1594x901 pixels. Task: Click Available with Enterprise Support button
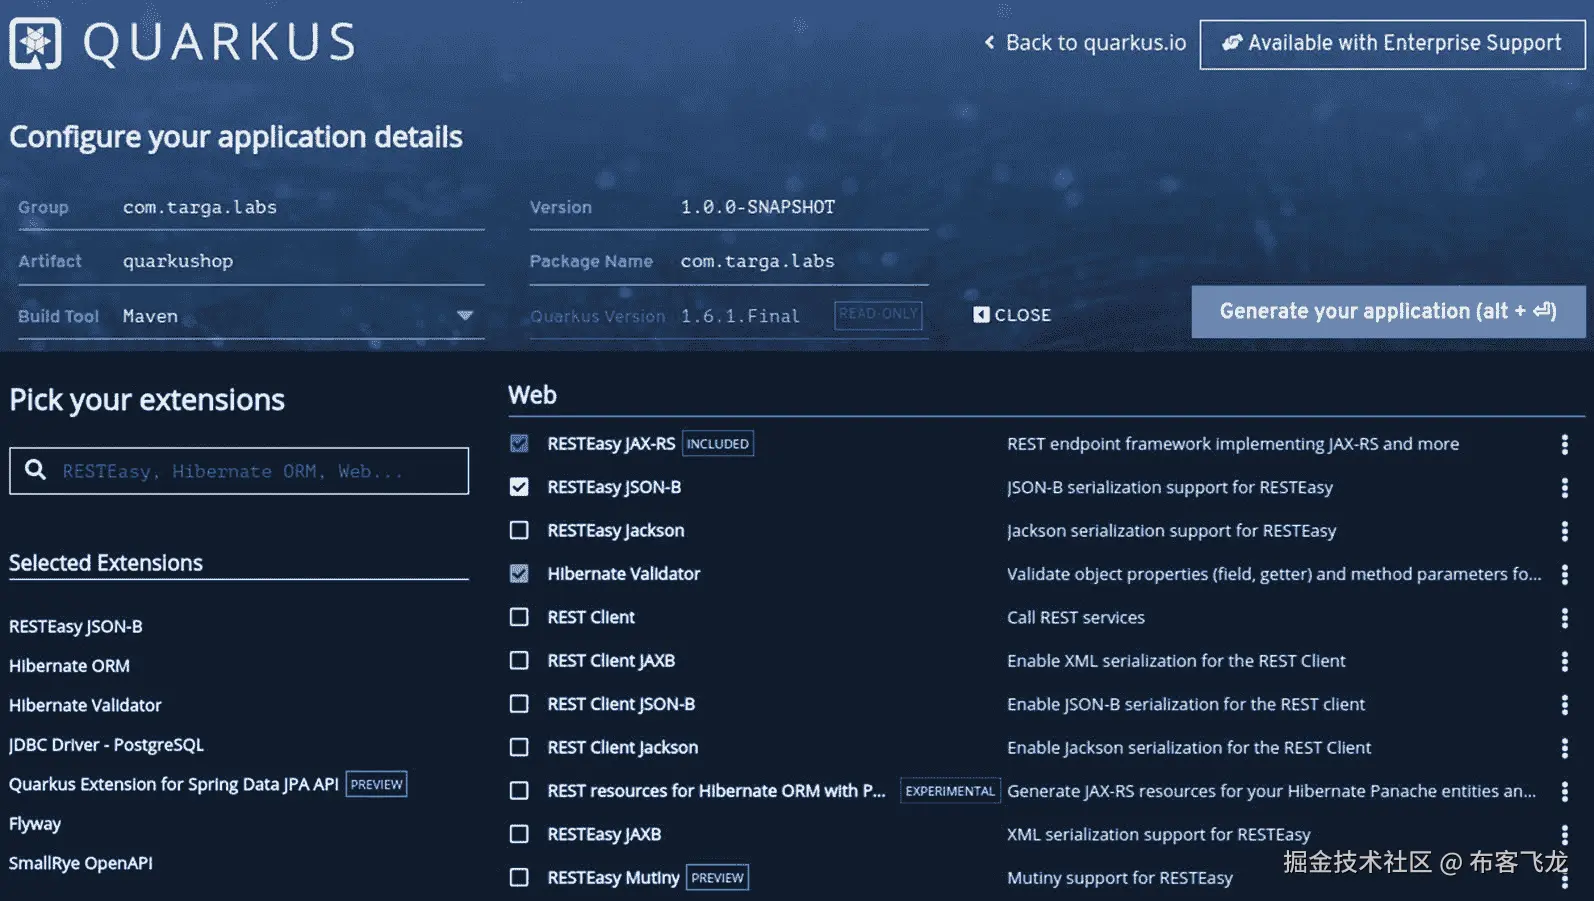coord(1392,44)
